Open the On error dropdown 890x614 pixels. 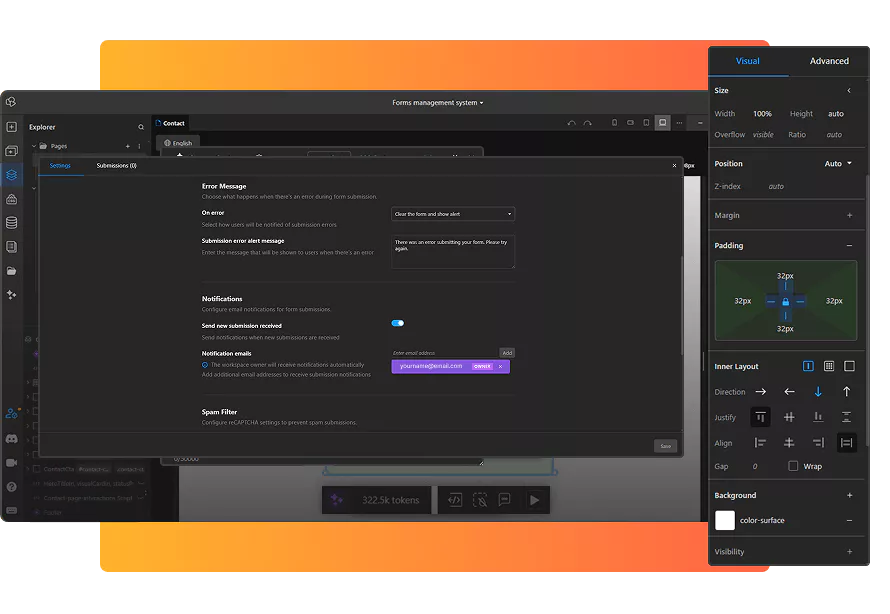click(451, 213)
